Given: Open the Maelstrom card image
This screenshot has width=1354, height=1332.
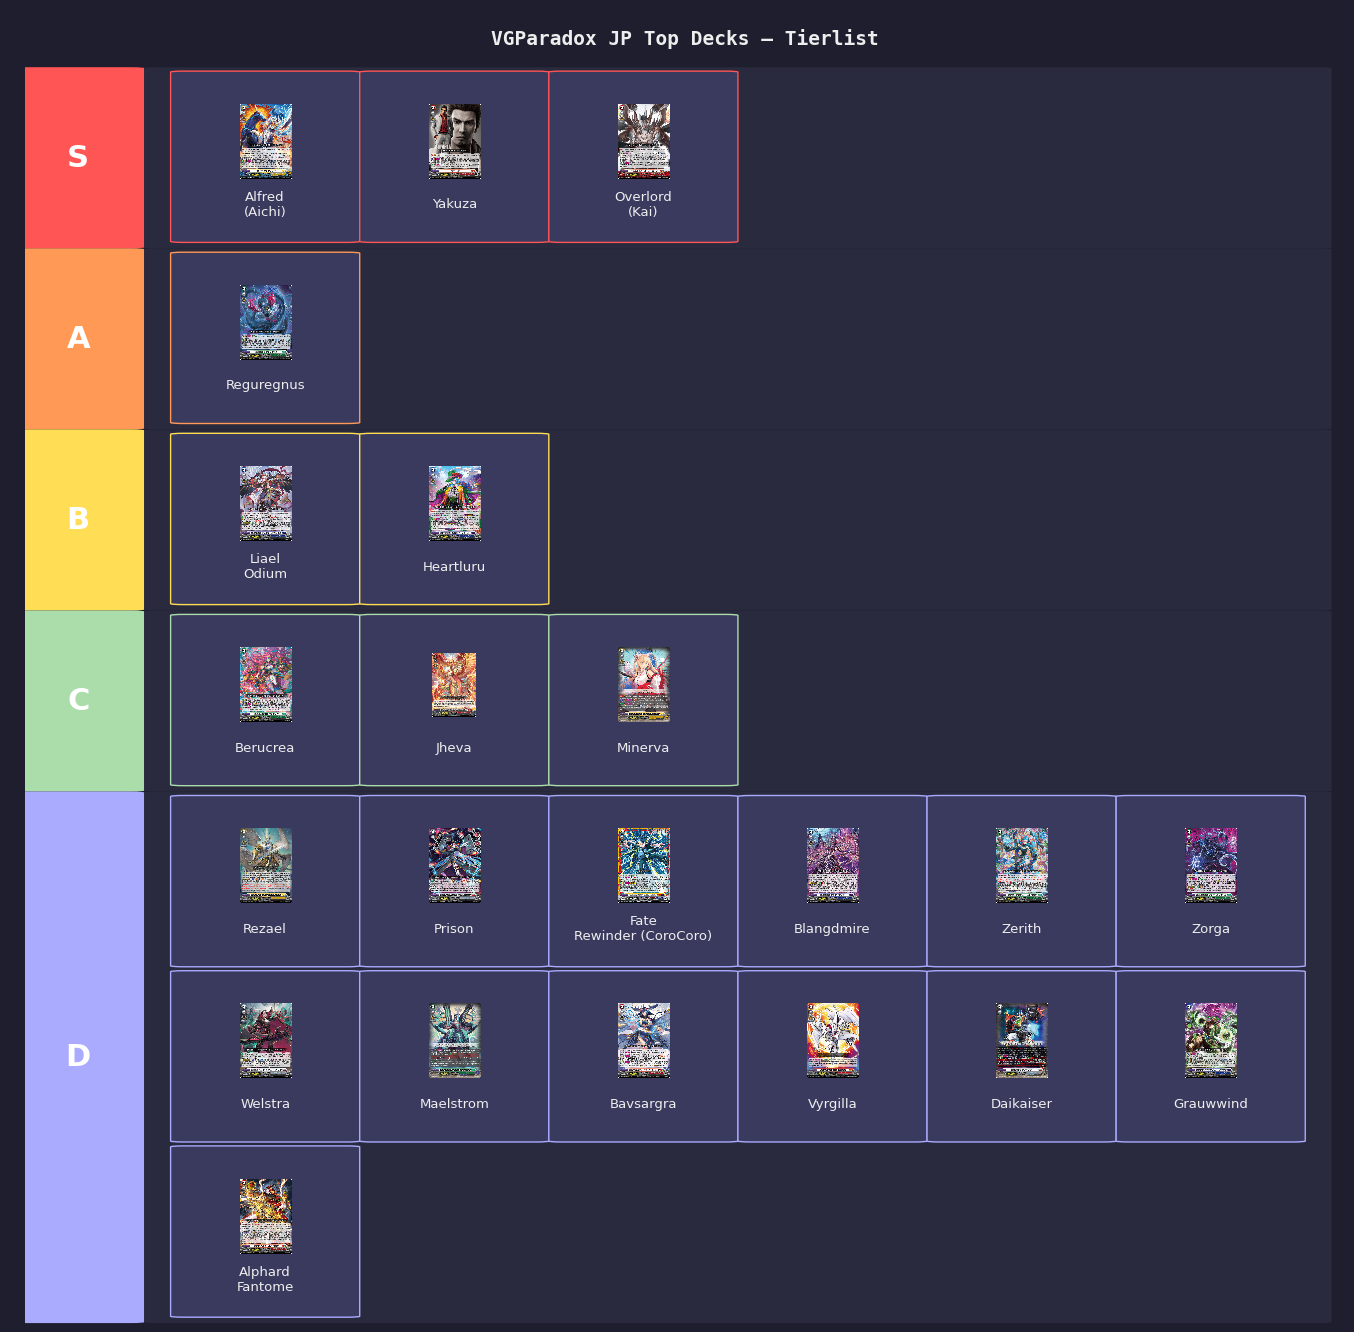Looking at the screenshot, I should (x=455, y=1040).
